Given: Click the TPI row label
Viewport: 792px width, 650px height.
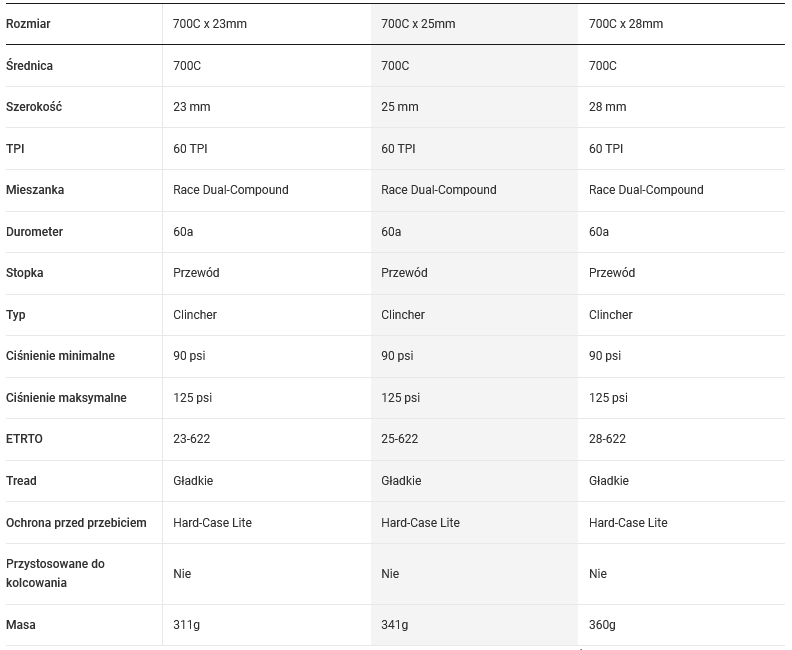Looking at the screenshot, I should pyautogui.click(x=16, y=149).
